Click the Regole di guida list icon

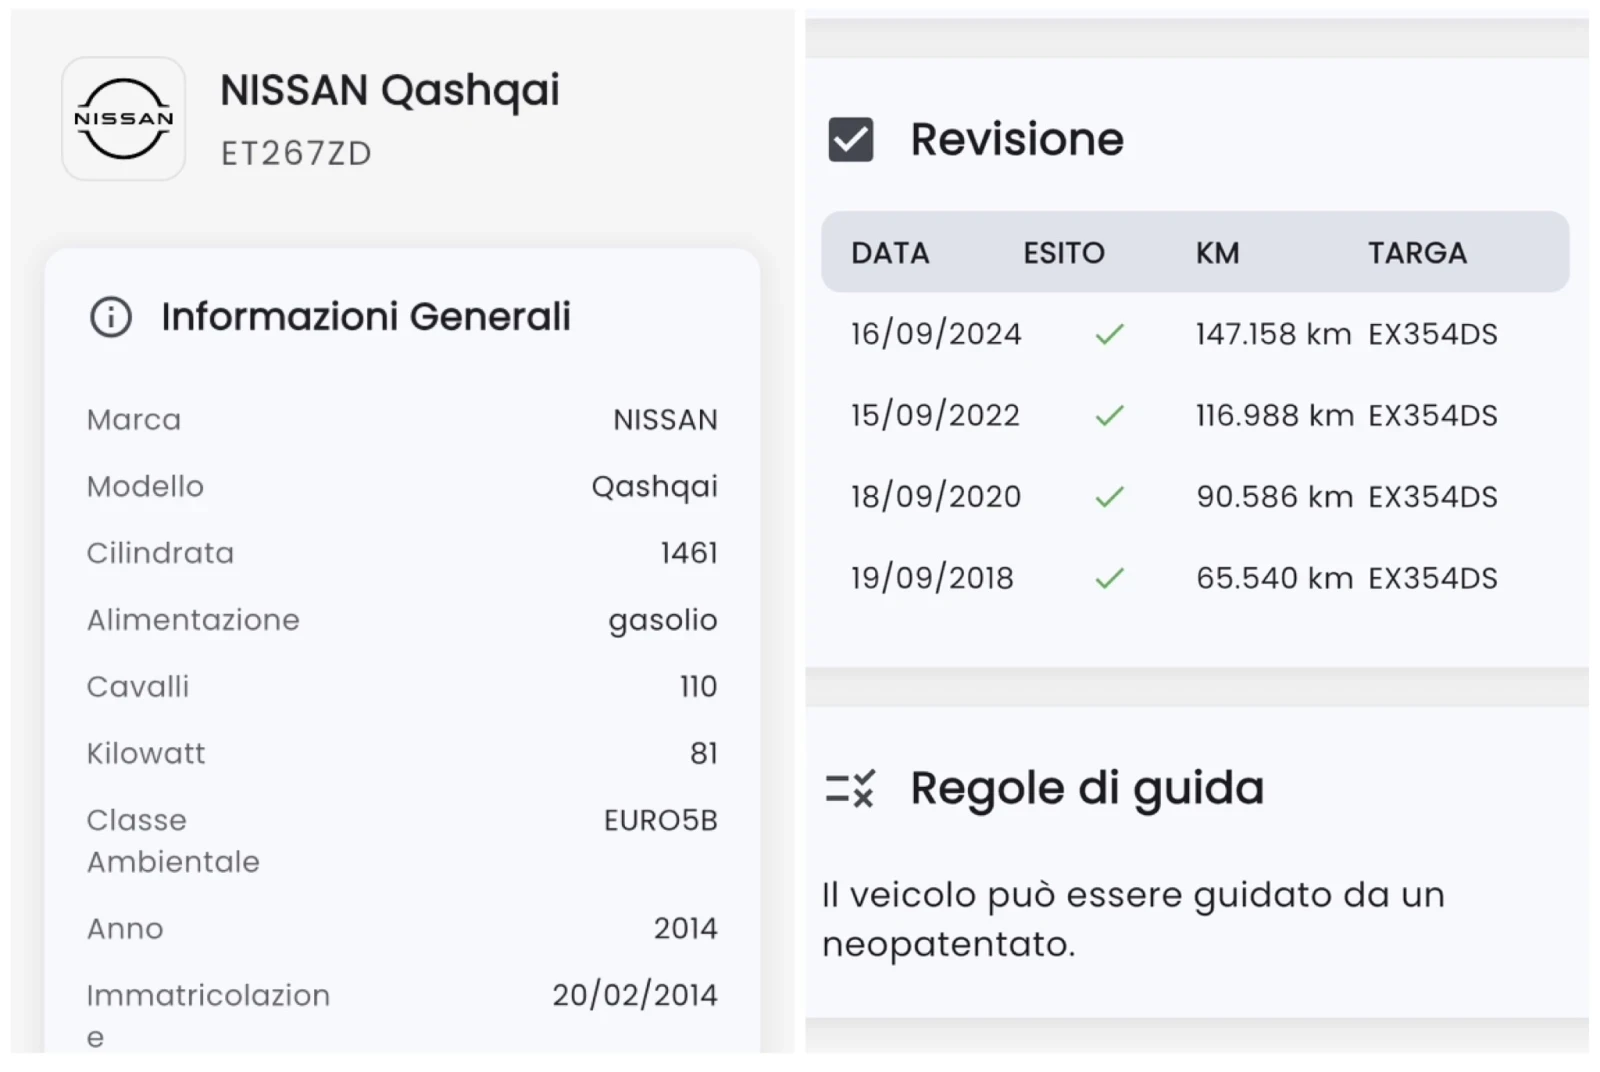[x=852, y=787]
